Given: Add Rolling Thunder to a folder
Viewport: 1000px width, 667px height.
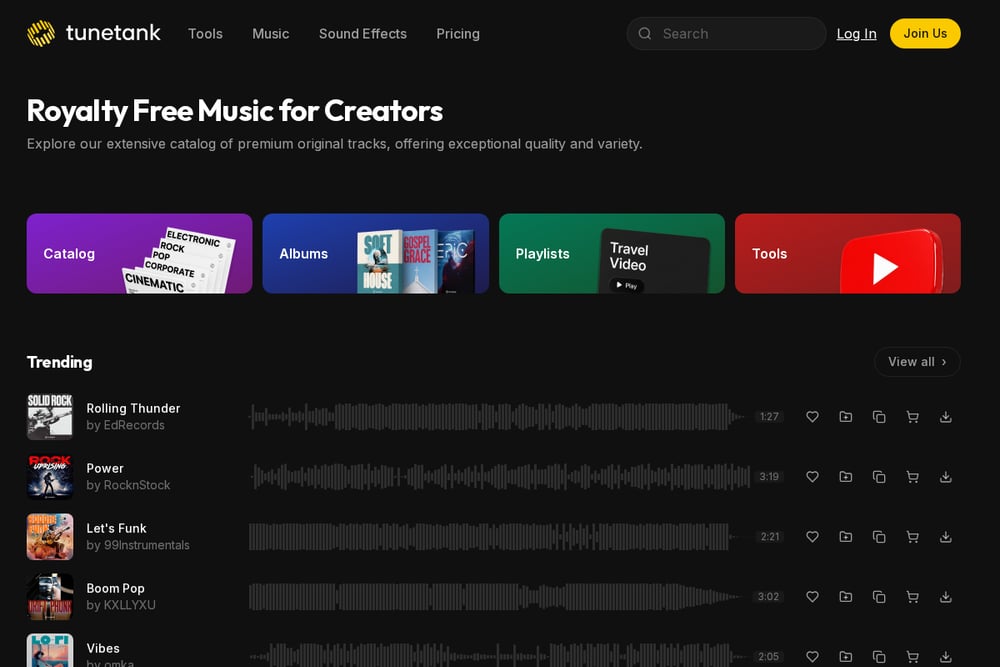Looking at the screenshot, I should coord(846,417).
